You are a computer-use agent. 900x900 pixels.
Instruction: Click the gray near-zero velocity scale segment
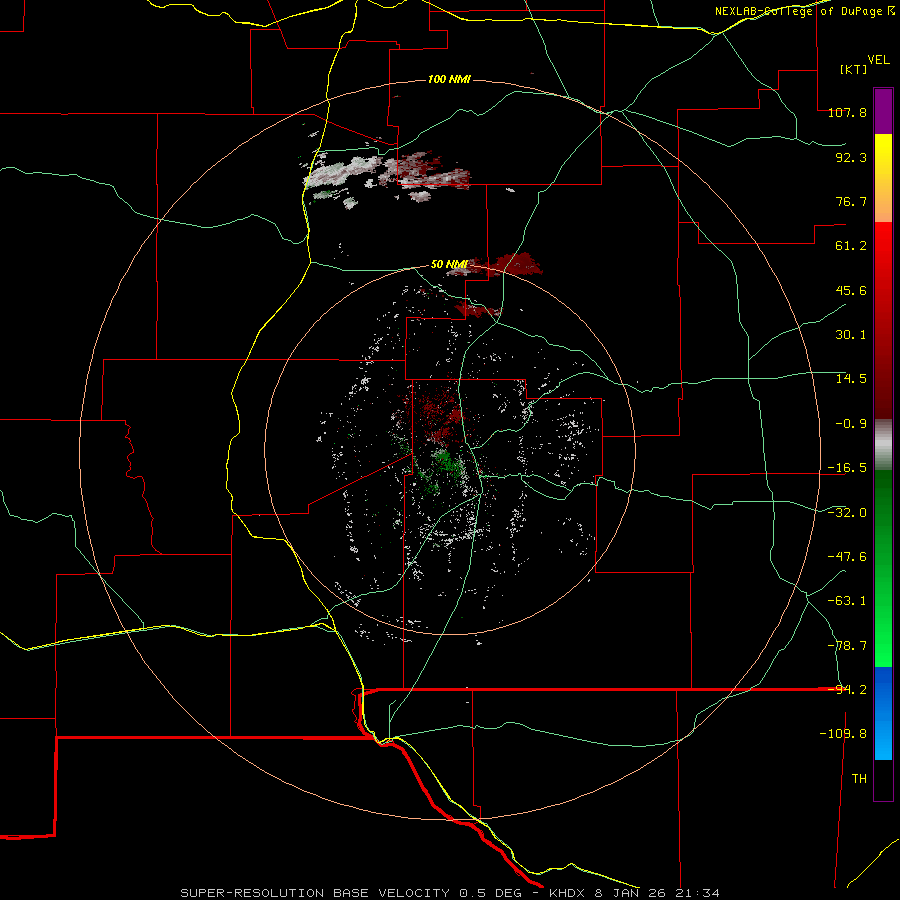883,444
